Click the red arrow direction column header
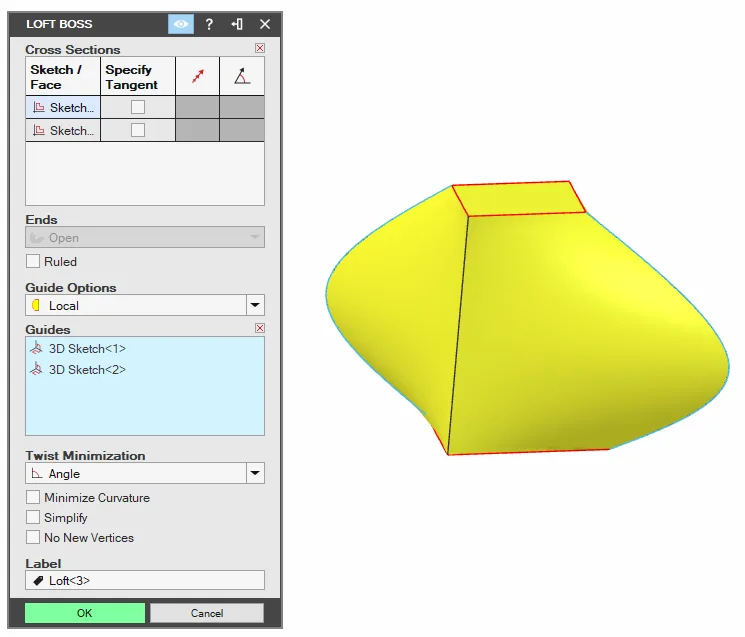745x637 pixels. pos(198,76)
